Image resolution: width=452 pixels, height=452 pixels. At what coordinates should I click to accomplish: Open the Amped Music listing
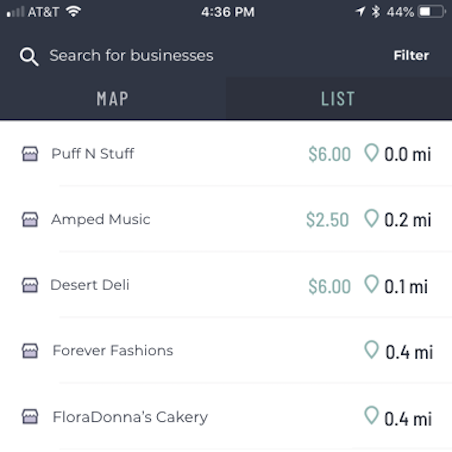point(226,219)
